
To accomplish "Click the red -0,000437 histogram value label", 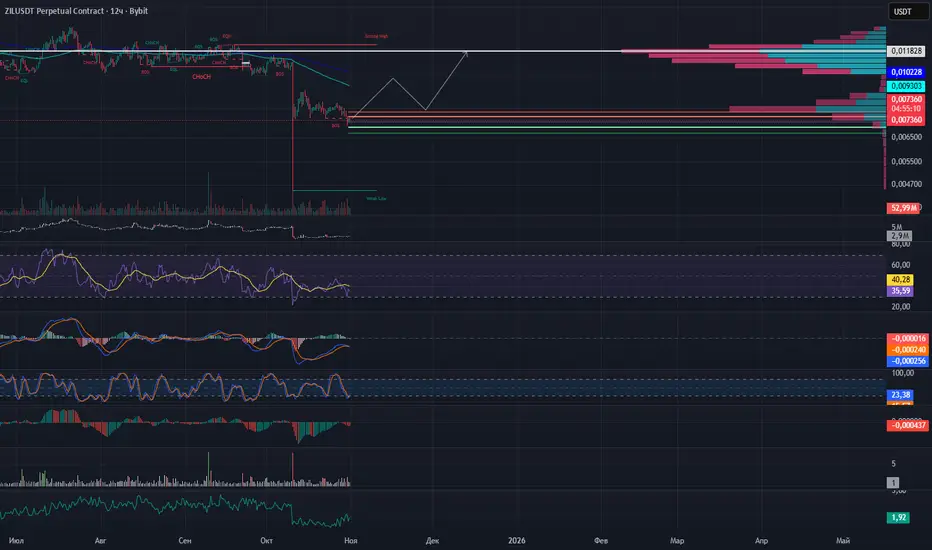I will 908,425.
